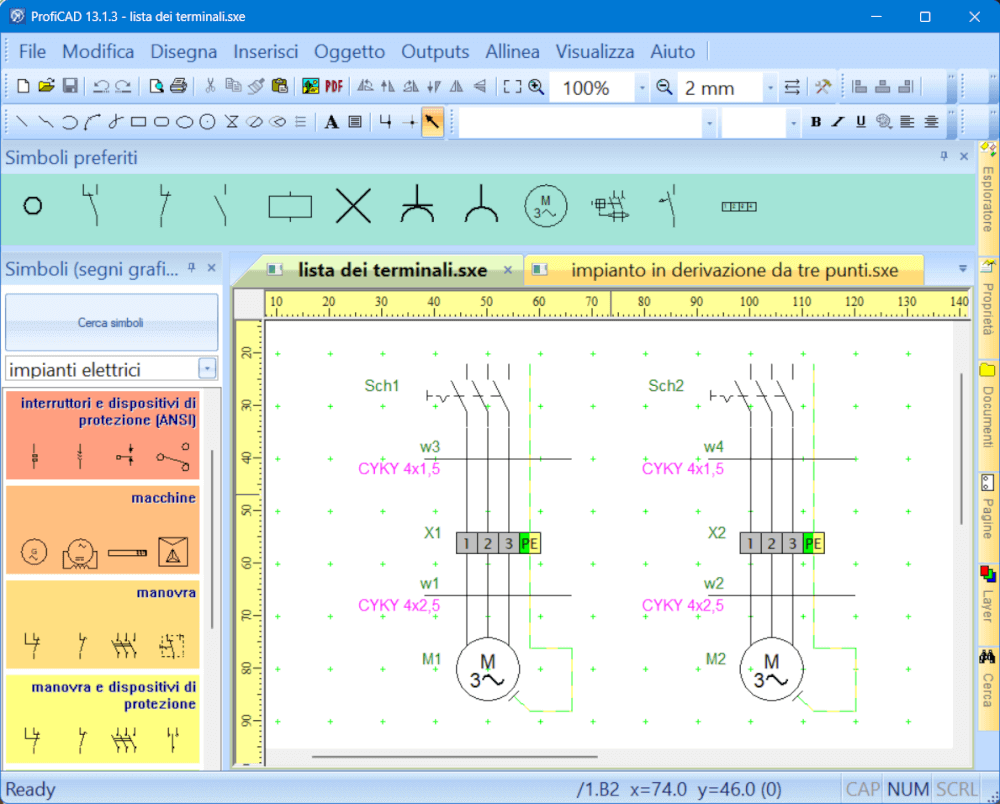Select the ellipse drawing tool

(184, 122)
